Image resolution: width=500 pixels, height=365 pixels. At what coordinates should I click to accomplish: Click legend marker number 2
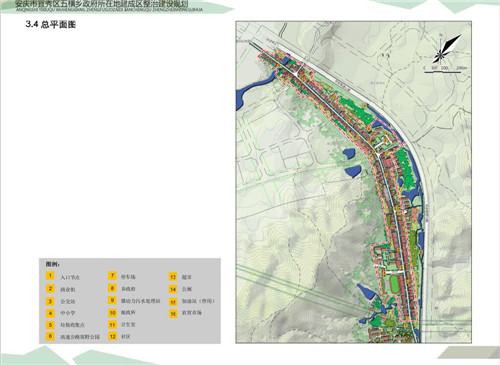pos(50,288)
